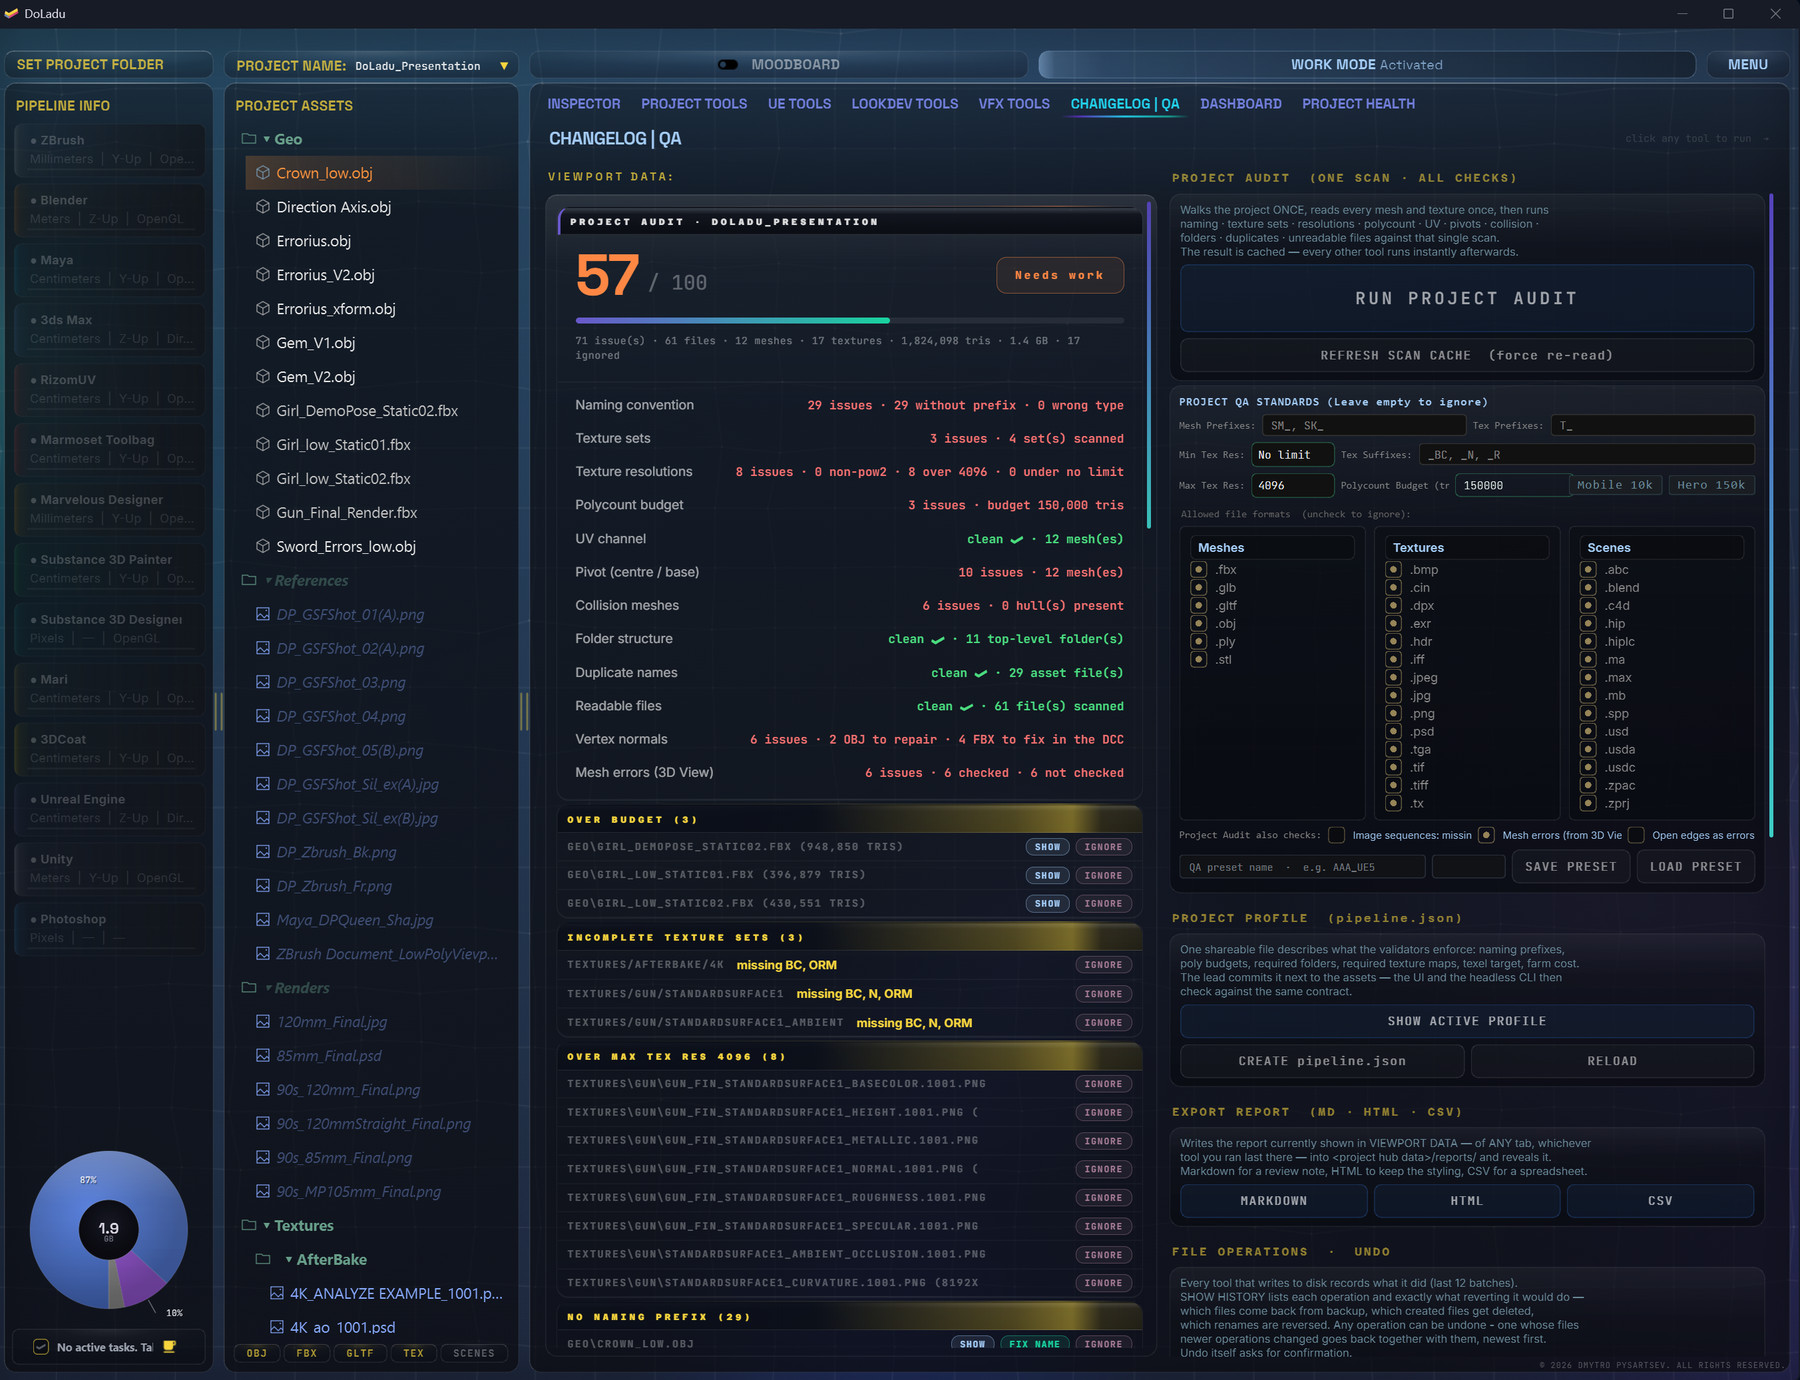Expand the Renders folder
The width and height of the screenshot is (1800, 1380).
(x=268, y=987)
